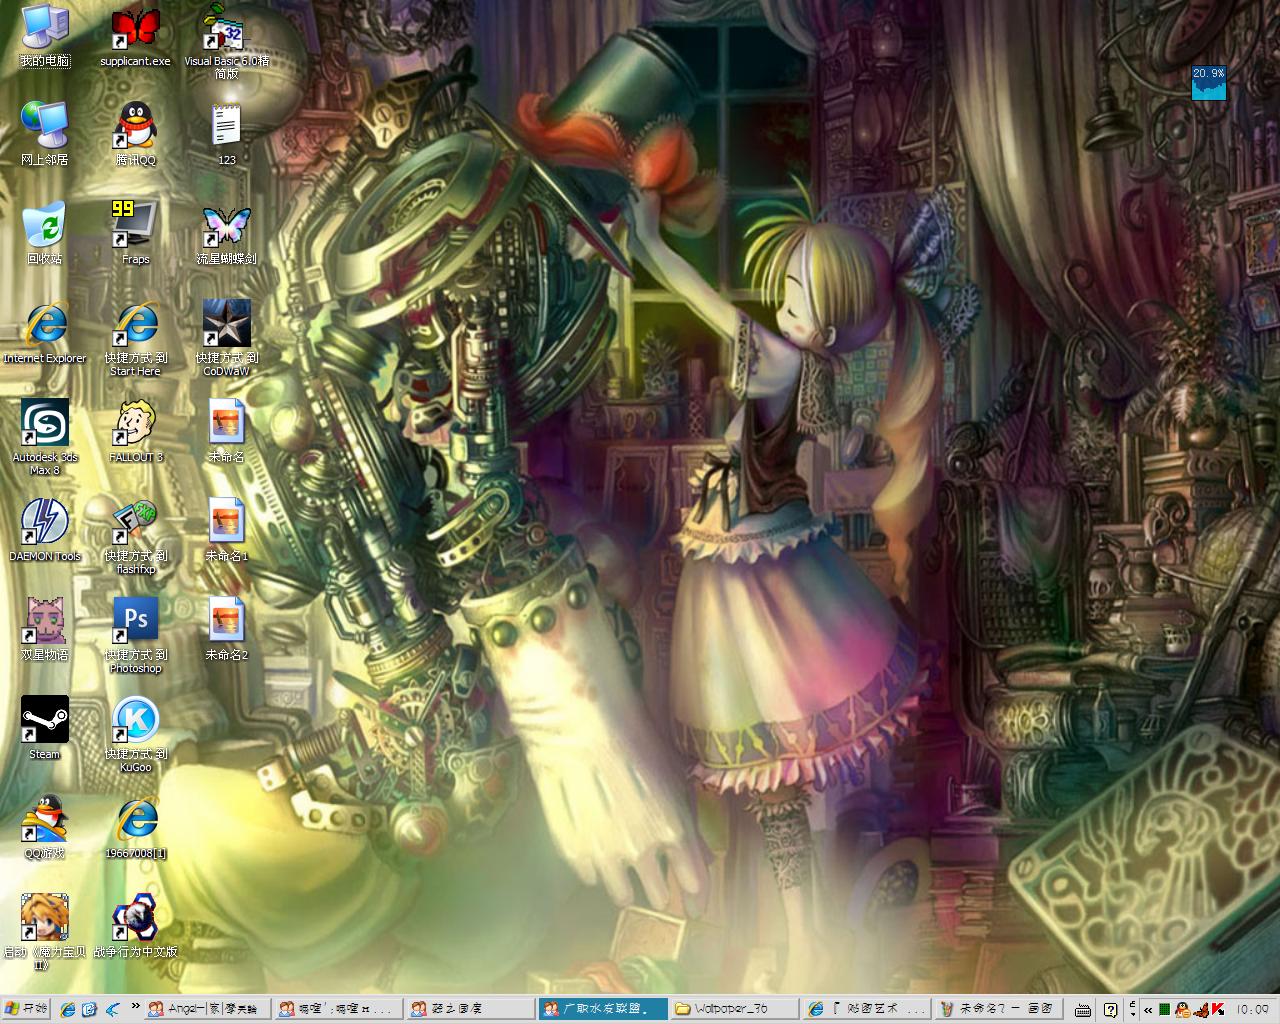Click the 20.9% usage monitor widget

(1208, 83)
